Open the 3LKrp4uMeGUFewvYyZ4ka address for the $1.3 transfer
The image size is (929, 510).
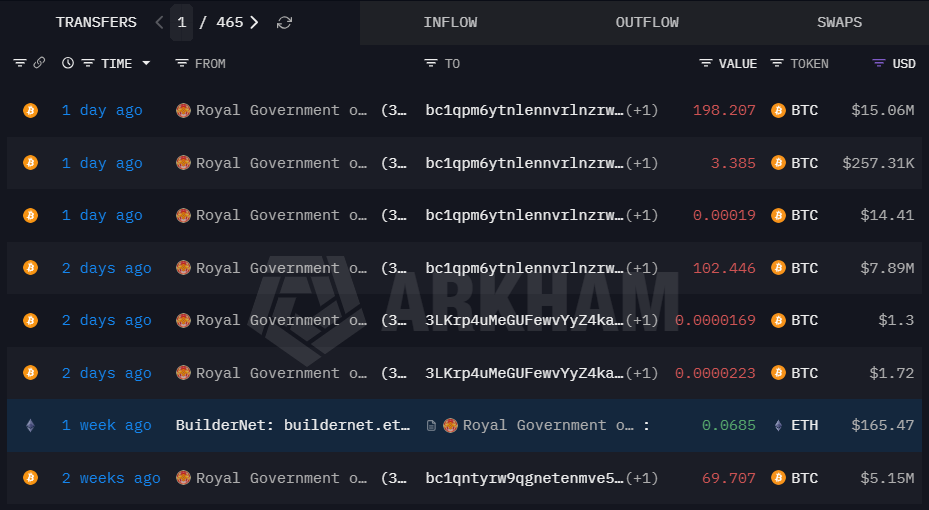[524, 320]
